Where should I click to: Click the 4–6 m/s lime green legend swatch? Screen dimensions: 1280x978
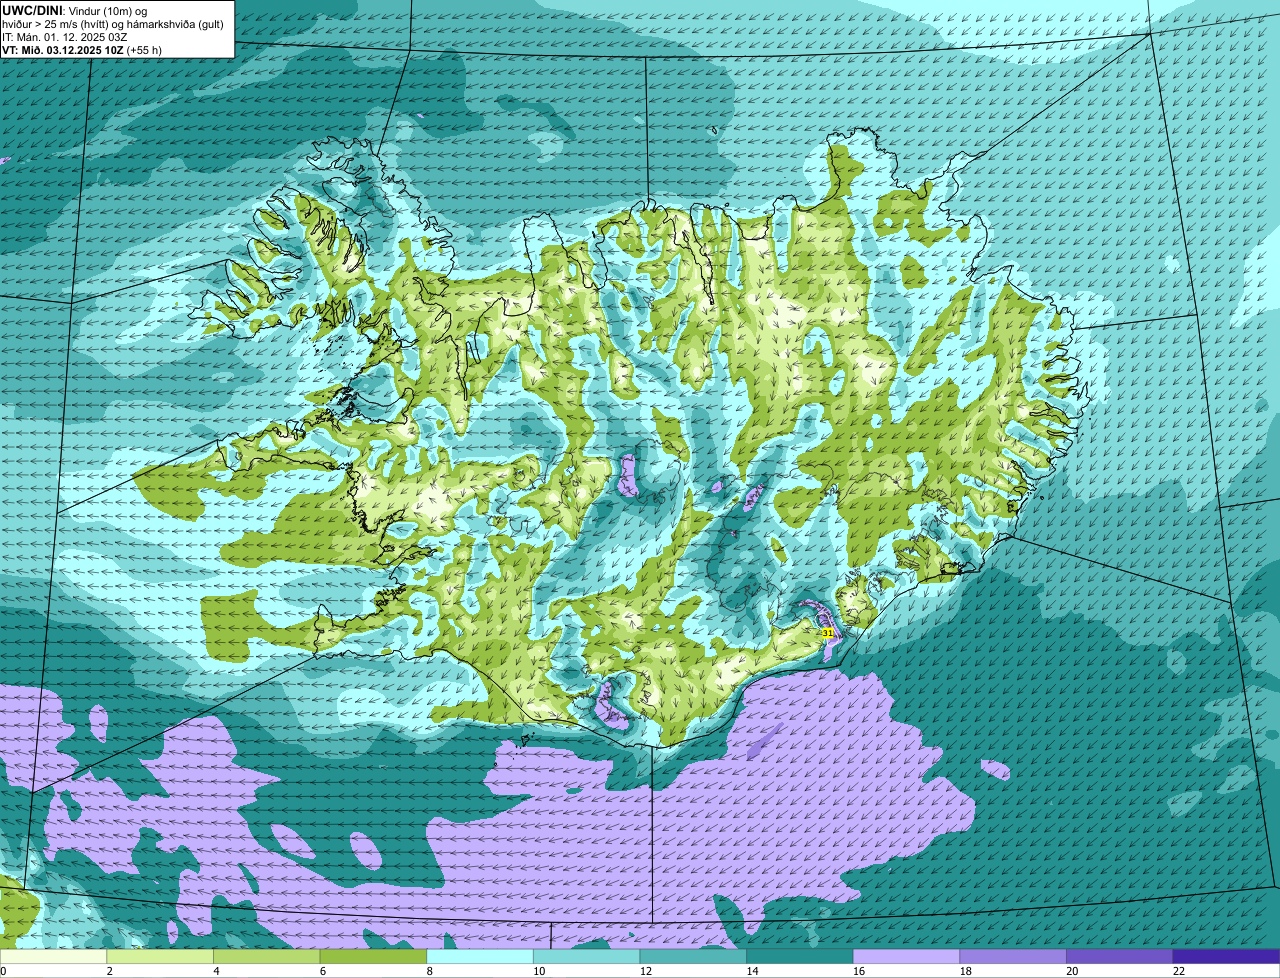[x=266, y=956]
